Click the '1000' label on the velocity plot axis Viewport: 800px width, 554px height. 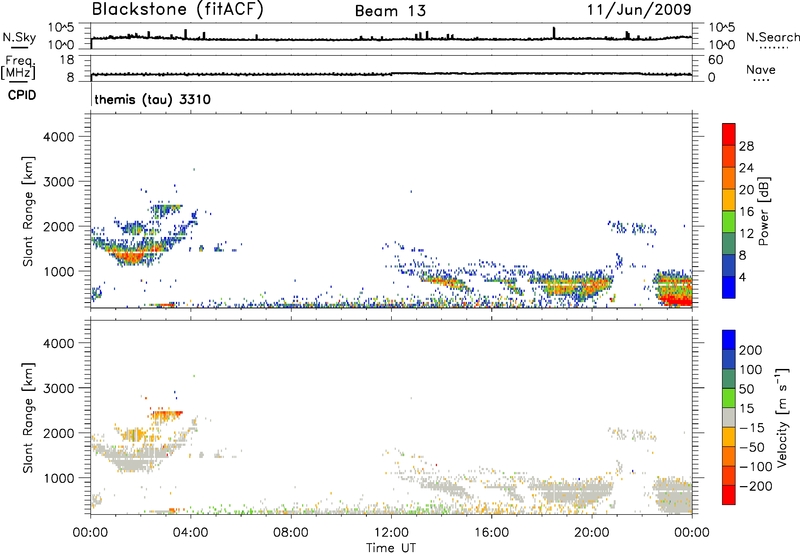(x=59, y=478)
